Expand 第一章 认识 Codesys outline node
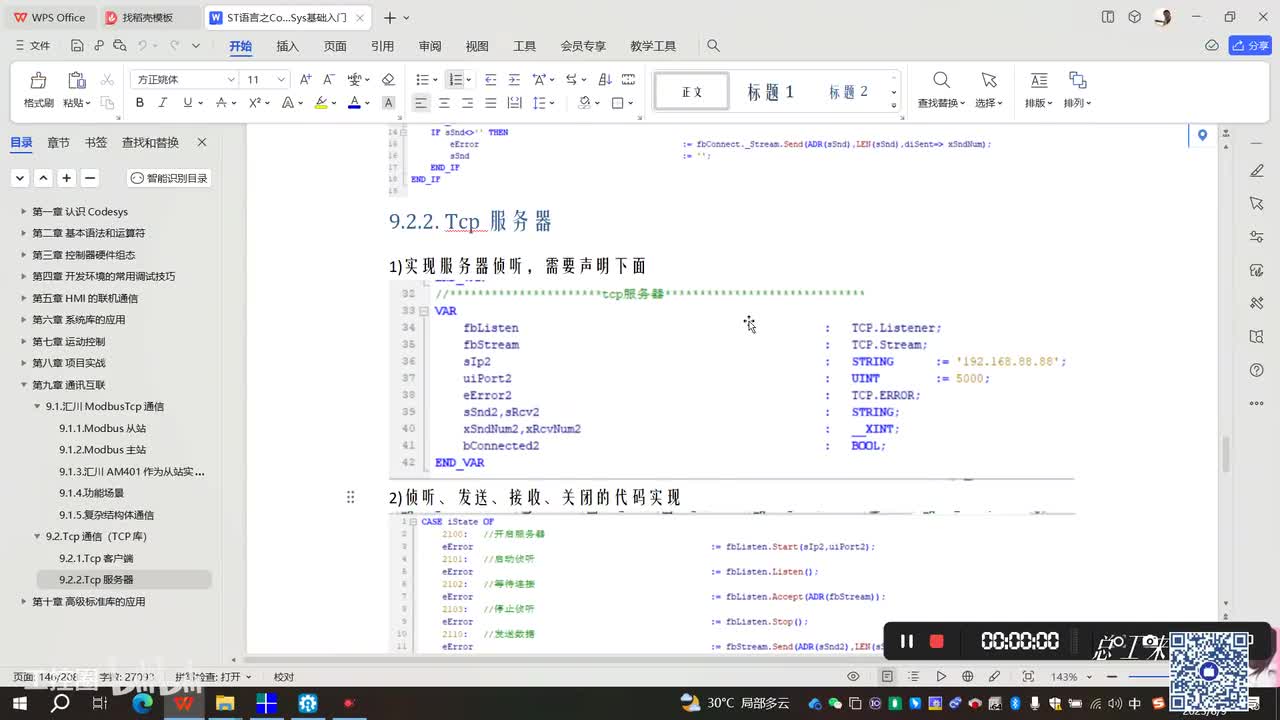 pyautogui.click(x=24, y=212)
